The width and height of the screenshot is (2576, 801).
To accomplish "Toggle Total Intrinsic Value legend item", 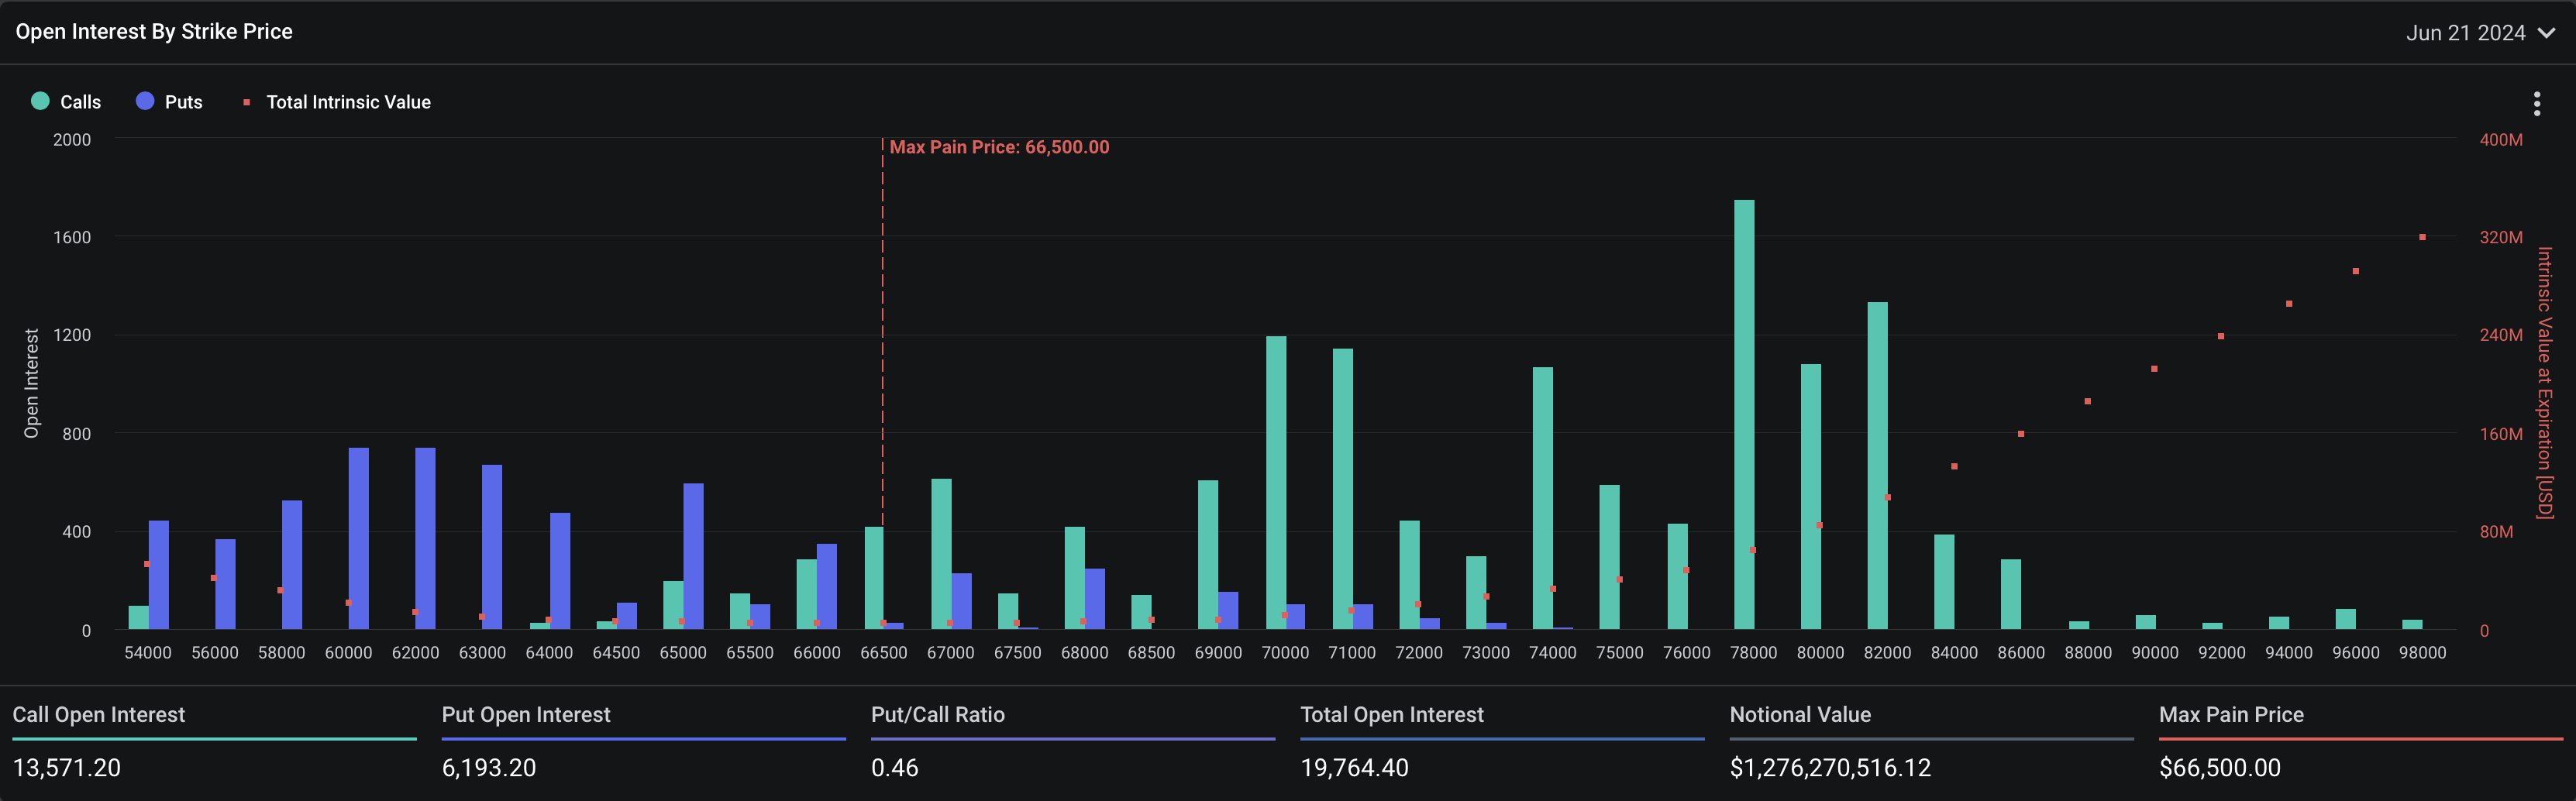I will tap(347, 102).
